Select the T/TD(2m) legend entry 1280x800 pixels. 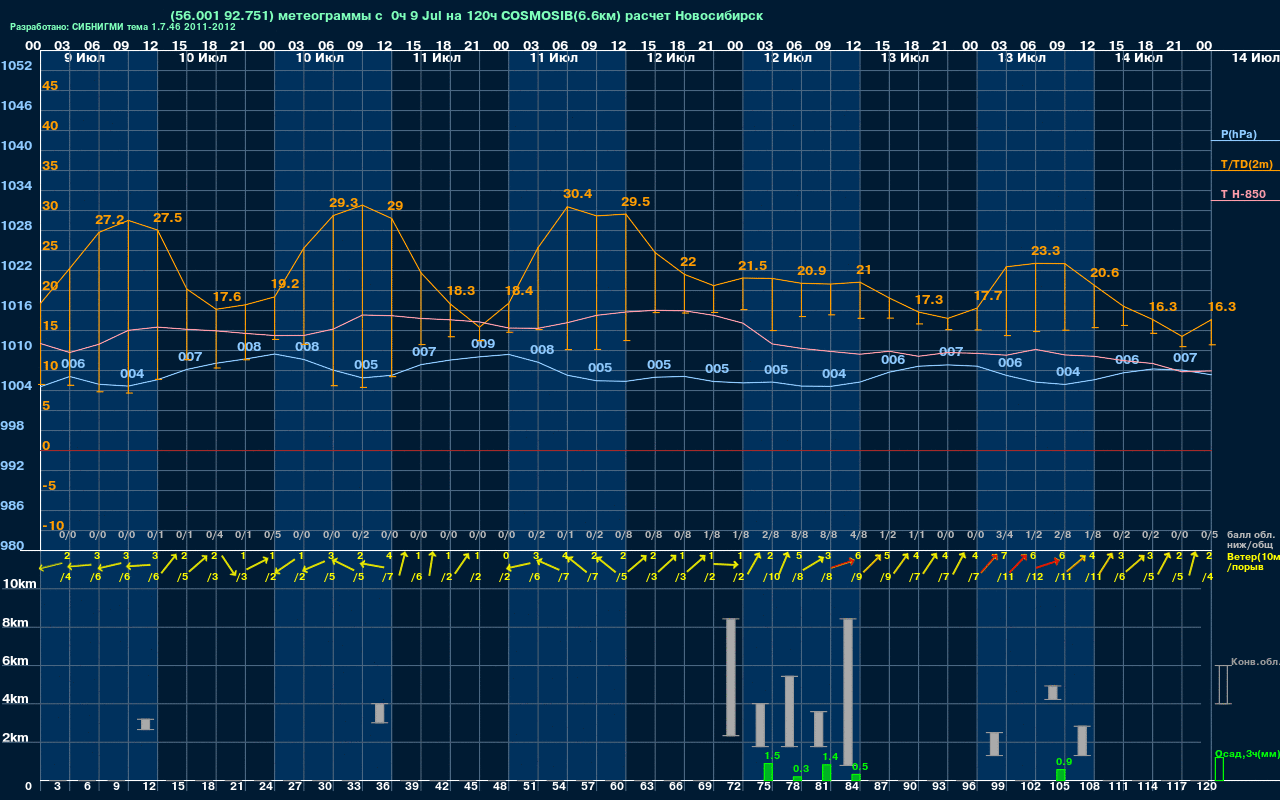[x=1246, y=164]
